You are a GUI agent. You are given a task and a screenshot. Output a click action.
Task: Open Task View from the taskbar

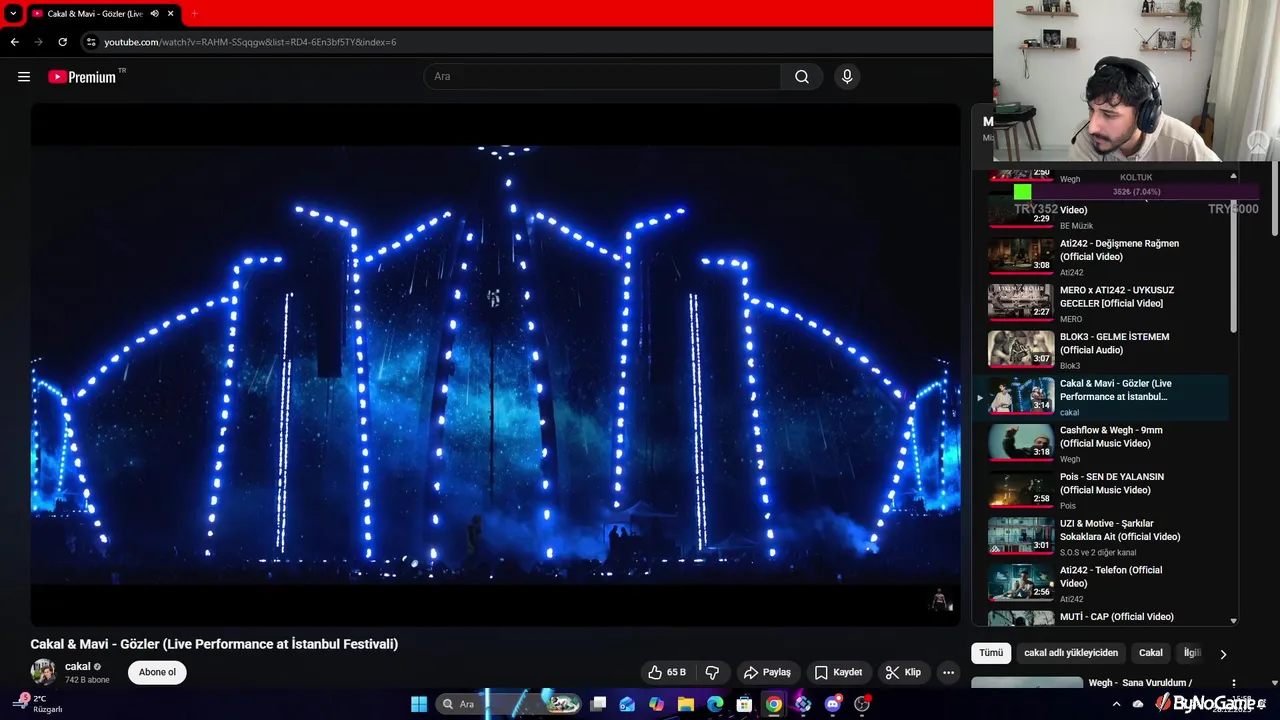coord(598,704)
